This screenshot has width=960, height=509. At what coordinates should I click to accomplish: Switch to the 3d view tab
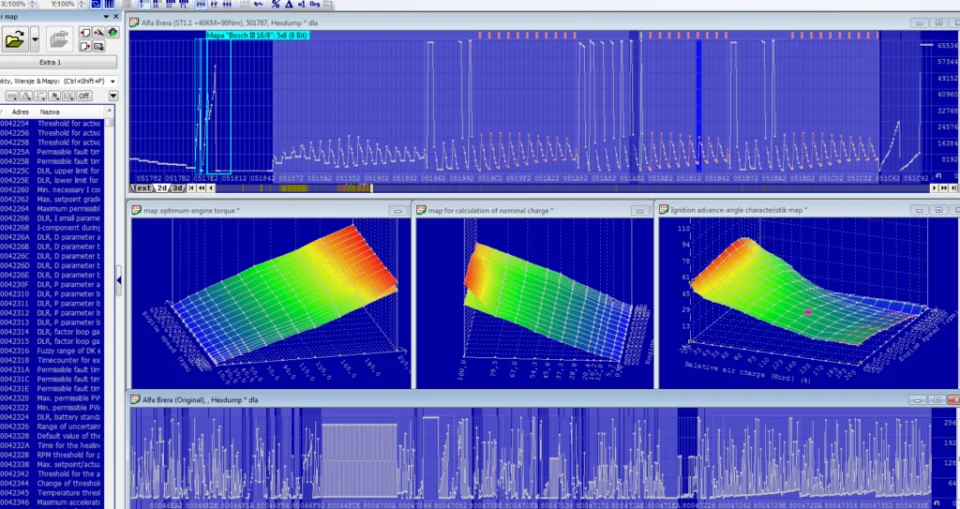(x=178, y=188)
